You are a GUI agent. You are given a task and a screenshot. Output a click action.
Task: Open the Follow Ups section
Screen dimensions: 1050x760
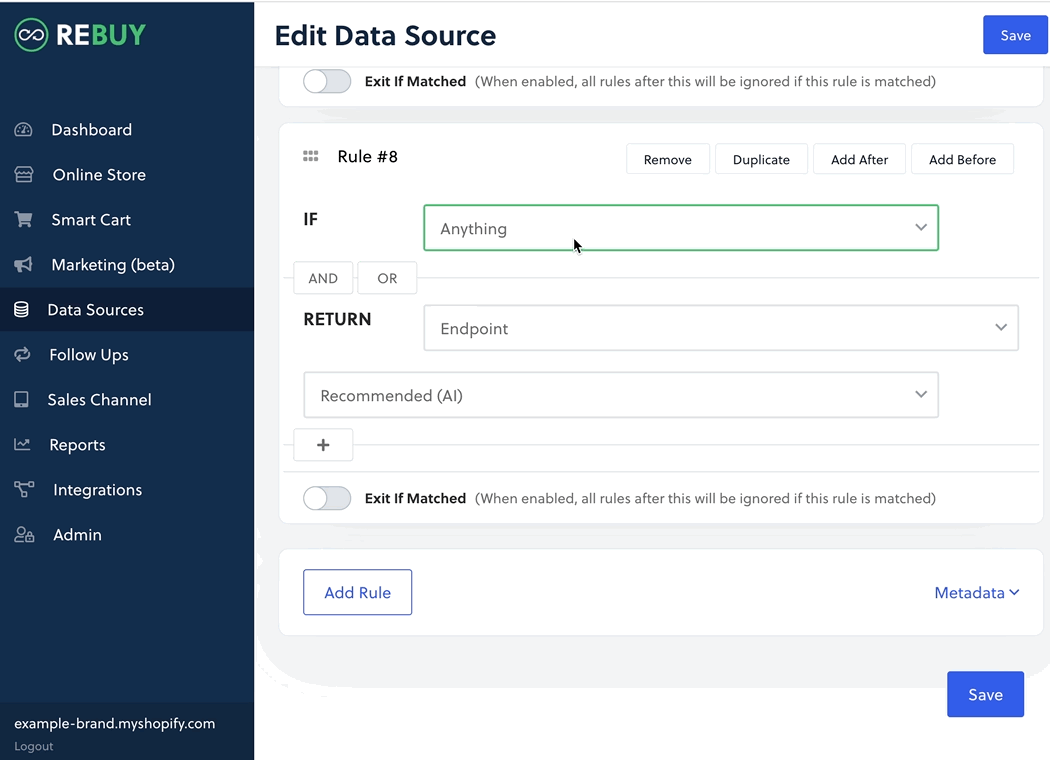[89, 355]
